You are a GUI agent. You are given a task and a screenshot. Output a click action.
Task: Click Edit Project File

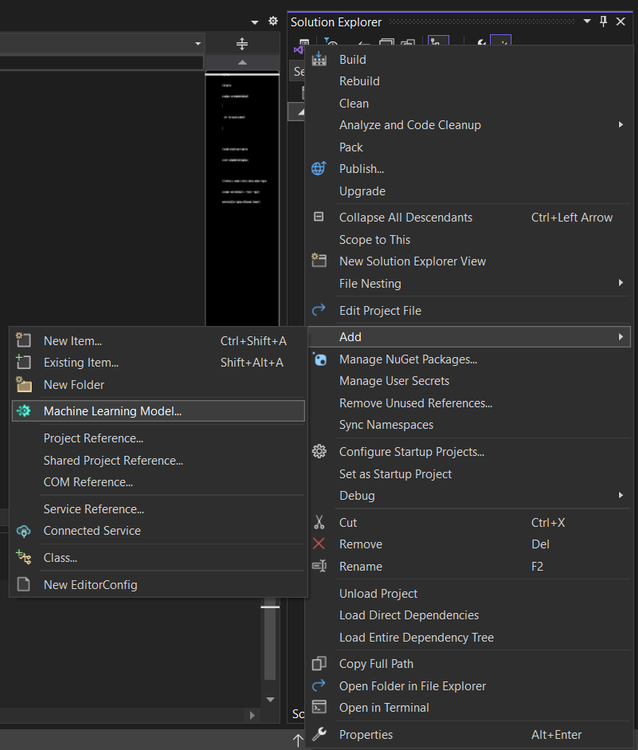(x=380, y=311)
